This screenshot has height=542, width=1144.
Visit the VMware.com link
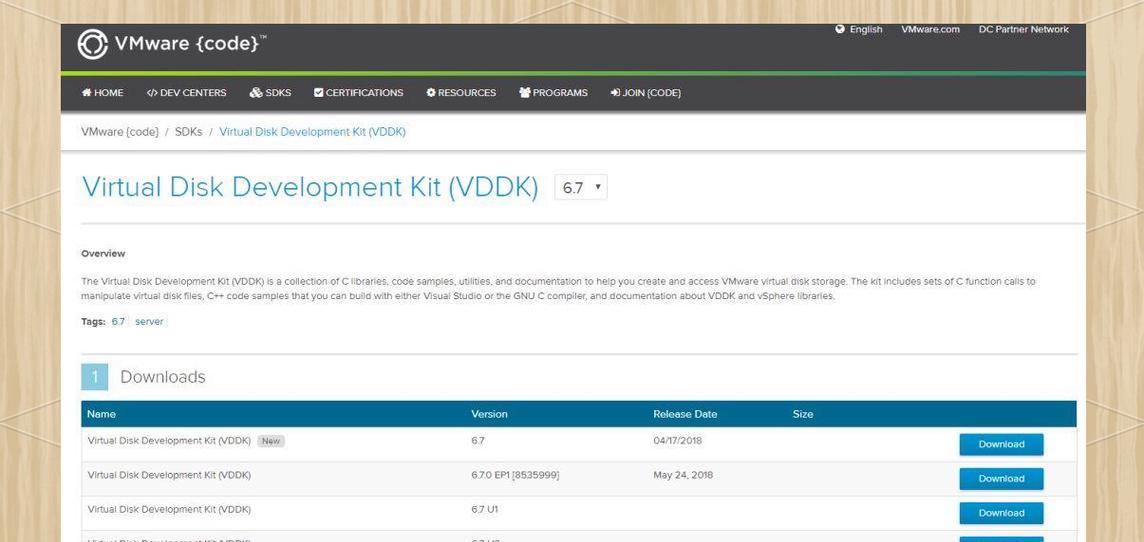click(930, 29)
